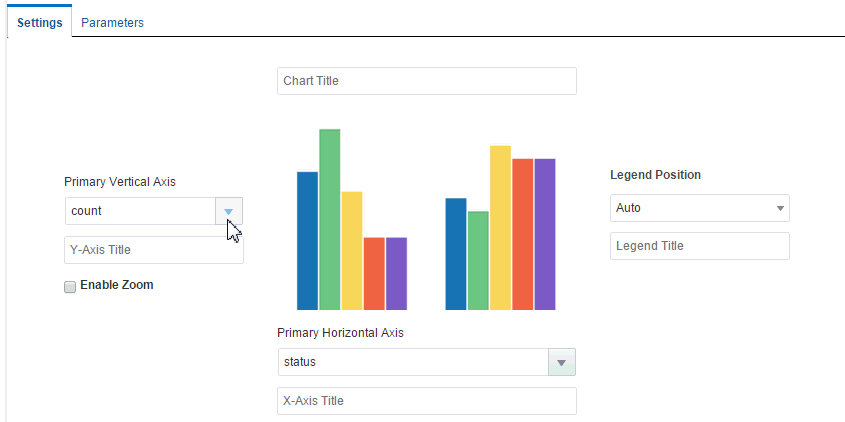Expand the Primary Horizontal Axis dropdown arrow

(561, 362)
